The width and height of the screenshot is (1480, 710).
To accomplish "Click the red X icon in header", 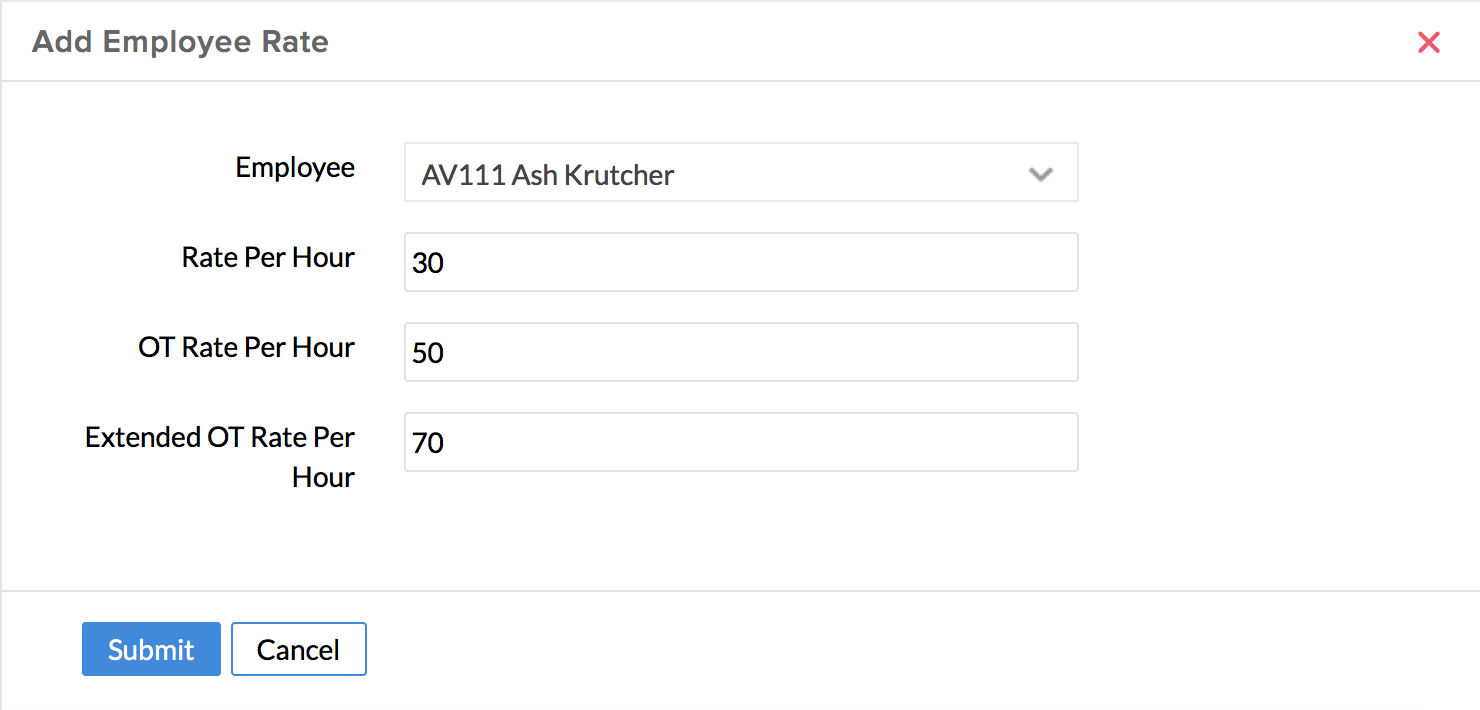I will pos(1428,42).
